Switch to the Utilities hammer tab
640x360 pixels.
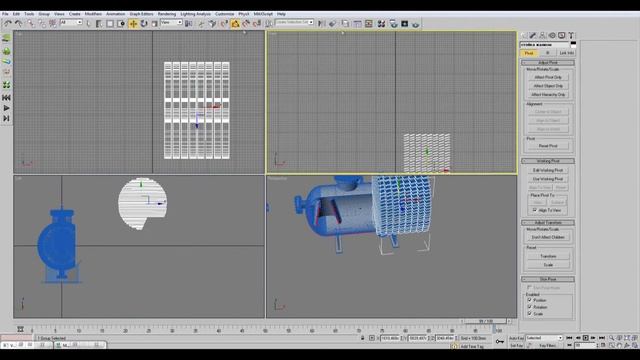[571, 36]
